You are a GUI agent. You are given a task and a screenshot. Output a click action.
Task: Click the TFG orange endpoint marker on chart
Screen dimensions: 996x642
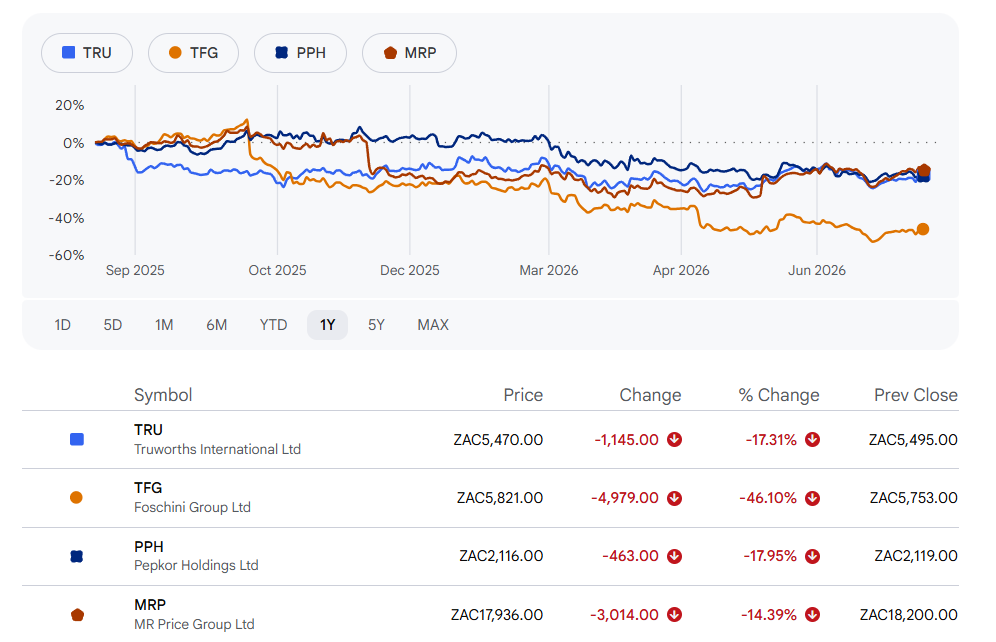tap(923, 229)
